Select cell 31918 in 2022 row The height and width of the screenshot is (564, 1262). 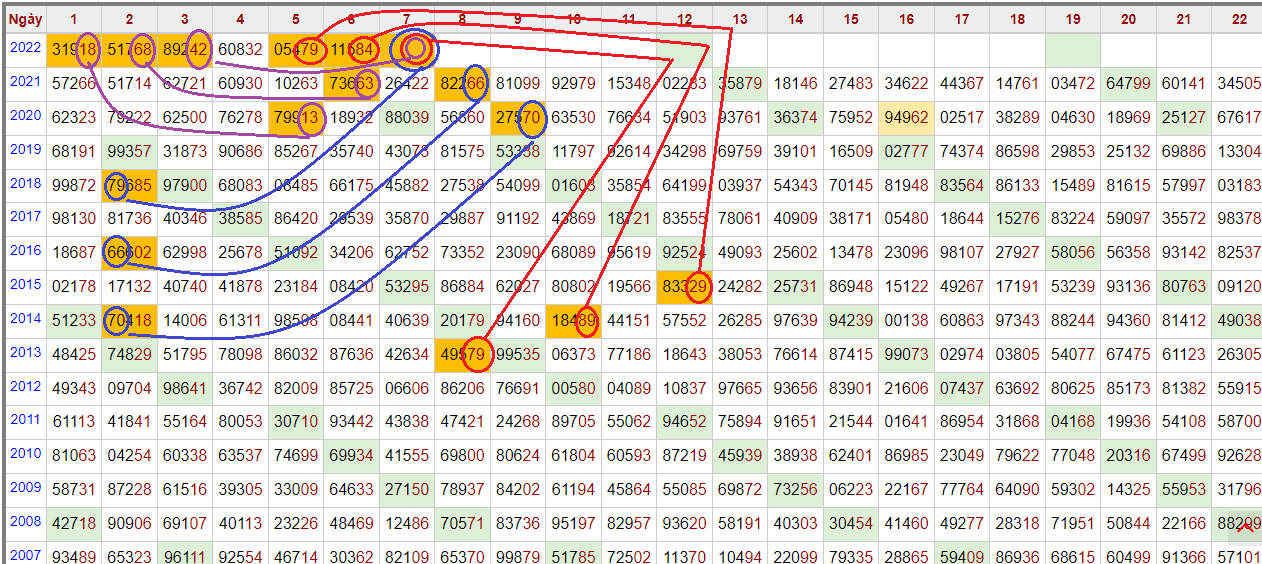(74, 49)
